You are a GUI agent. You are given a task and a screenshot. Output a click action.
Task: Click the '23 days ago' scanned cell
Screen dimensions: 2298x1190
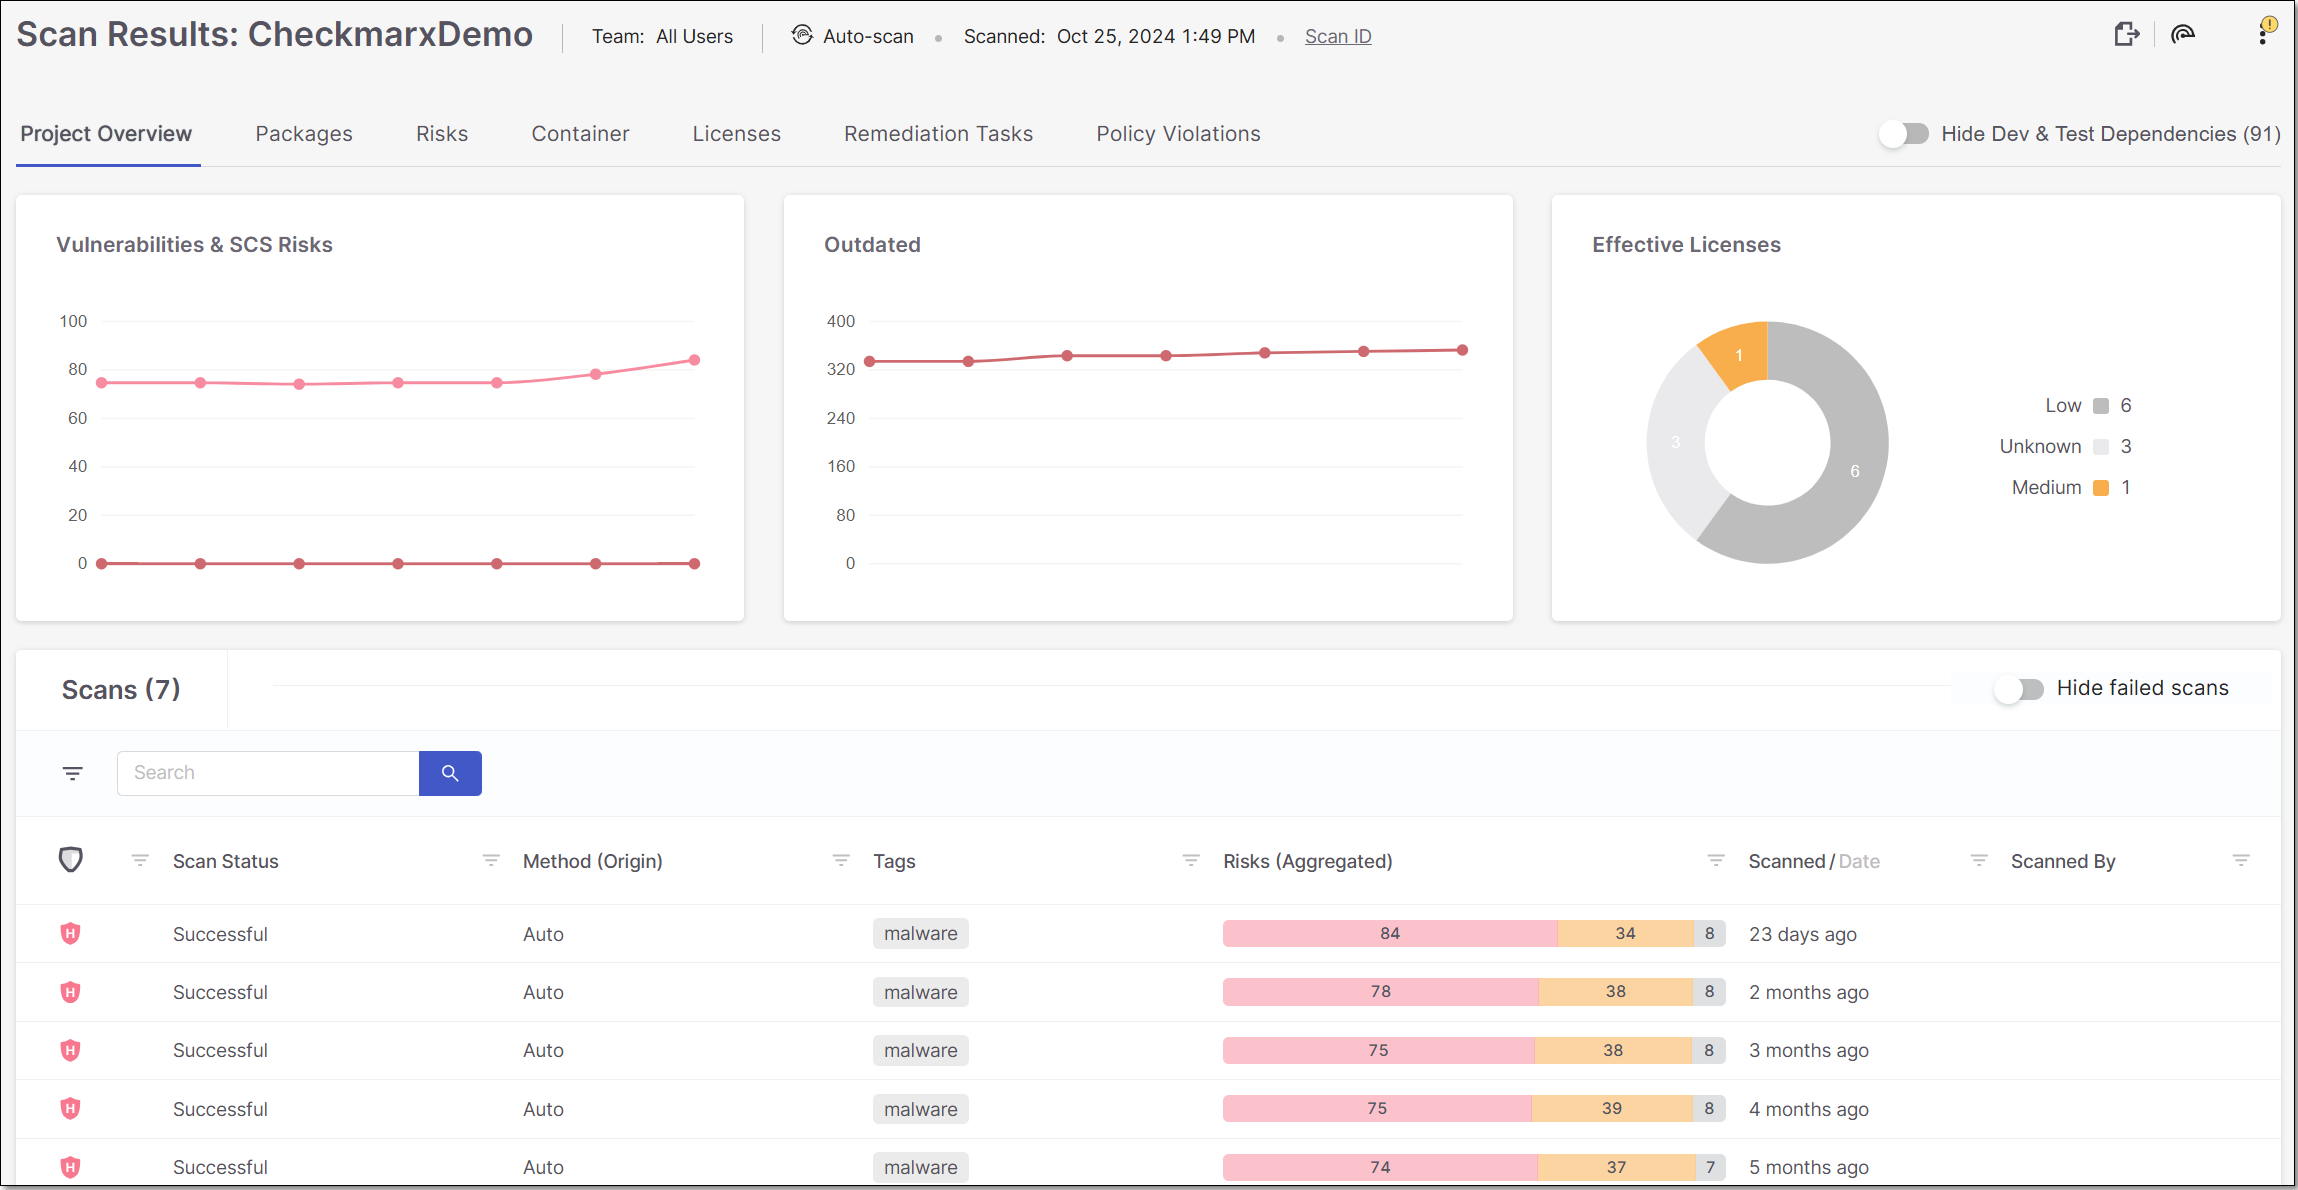coord(1802,934)
